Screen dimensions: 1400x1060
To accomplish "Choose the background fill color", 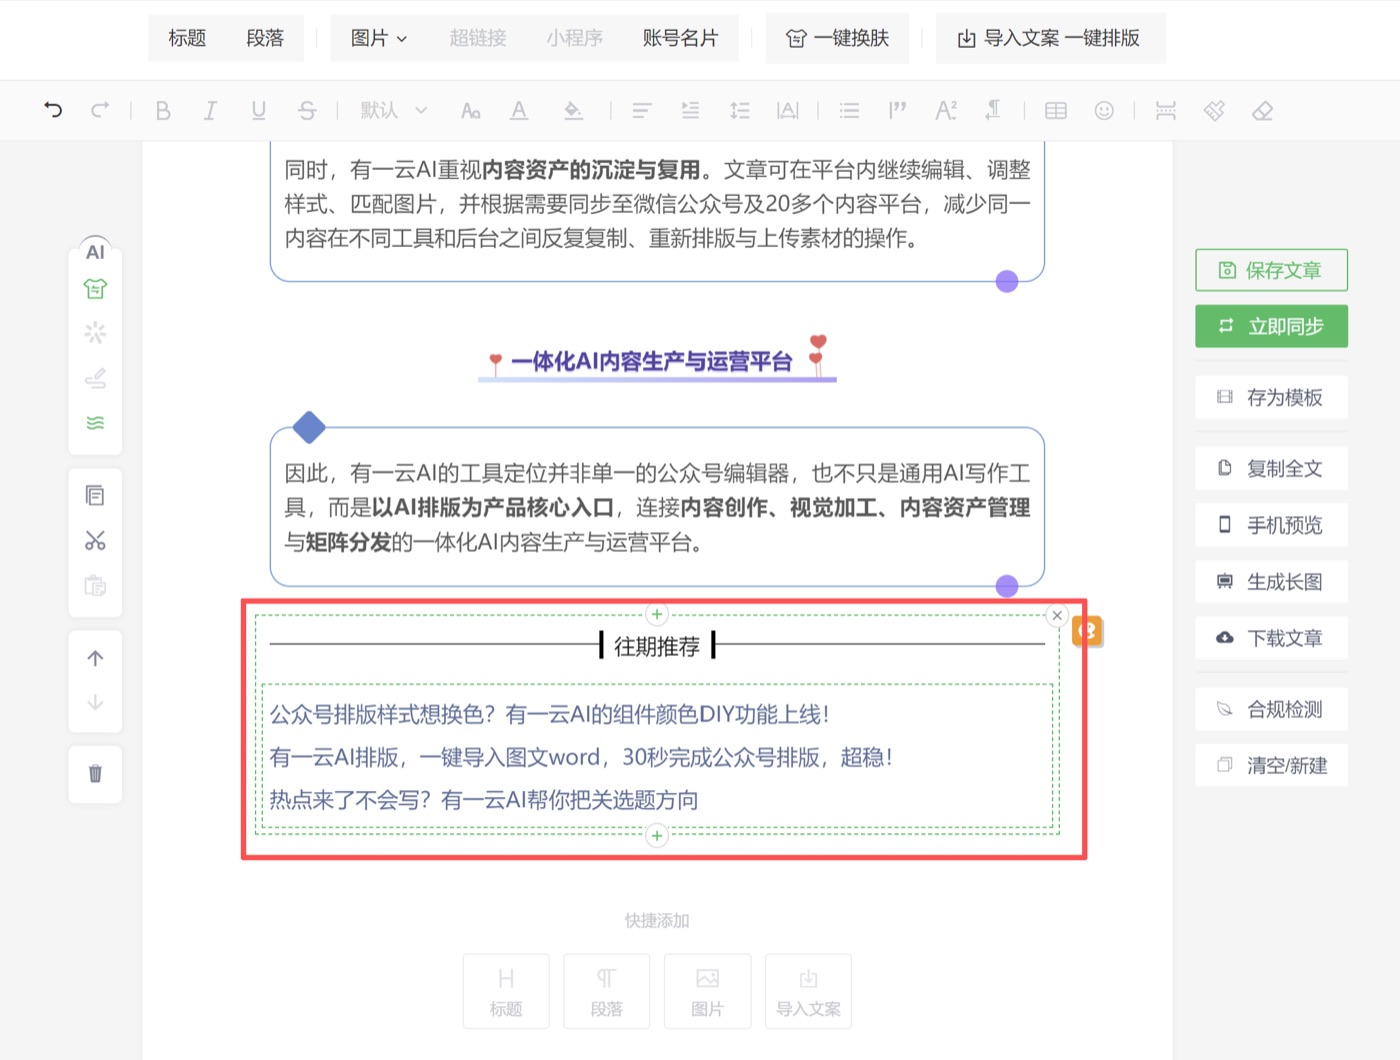I will coord(573,110).
